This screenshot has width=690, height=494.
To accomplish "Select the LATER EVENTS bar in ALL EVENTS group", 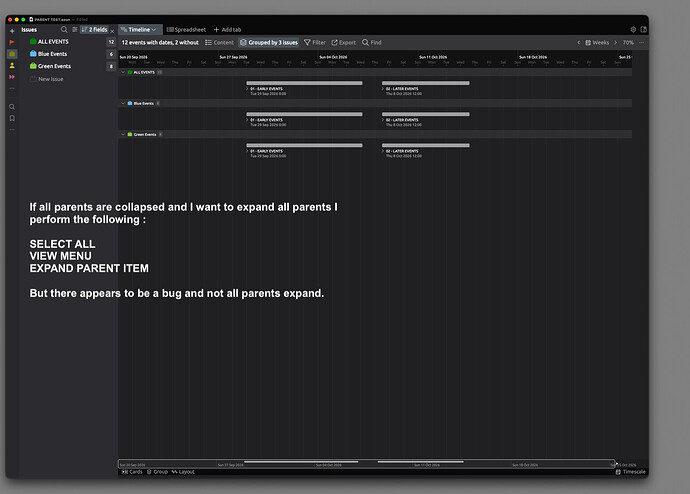I will (x=426, y=83).
